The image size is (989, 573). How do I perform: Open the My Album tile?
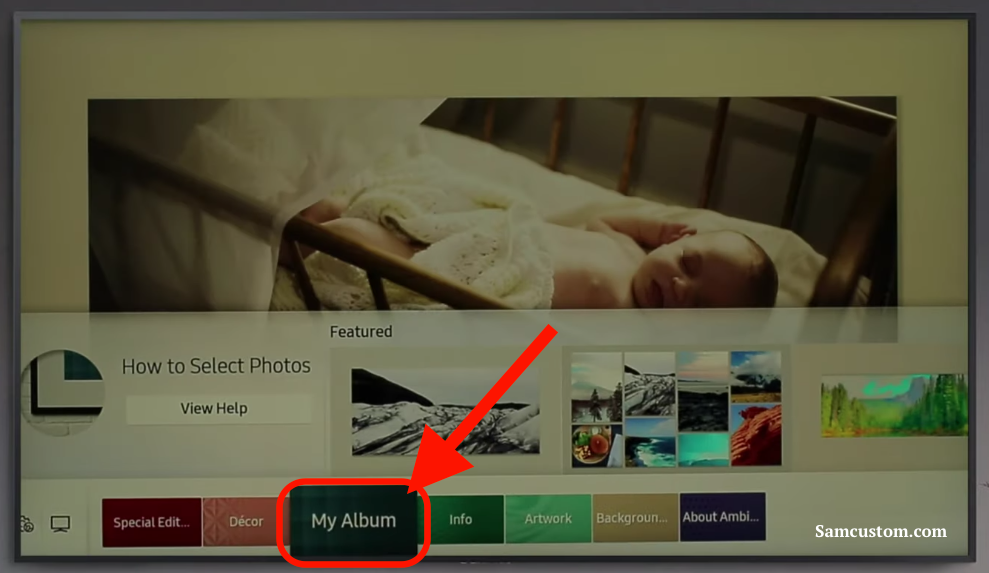click(x=354, y=521)
